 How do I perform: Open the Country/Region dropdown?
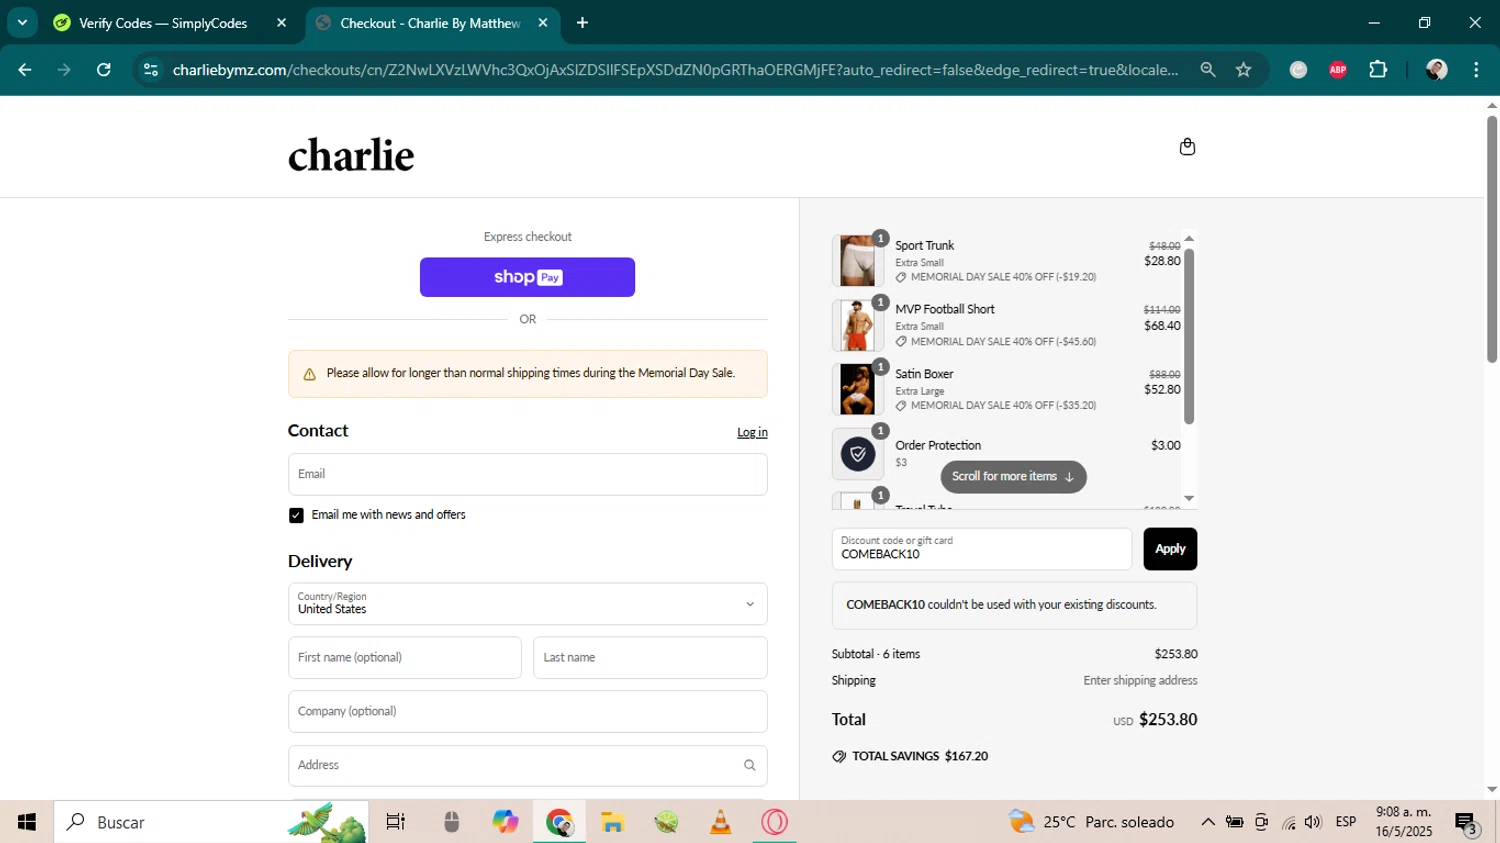tap(528, 604)
